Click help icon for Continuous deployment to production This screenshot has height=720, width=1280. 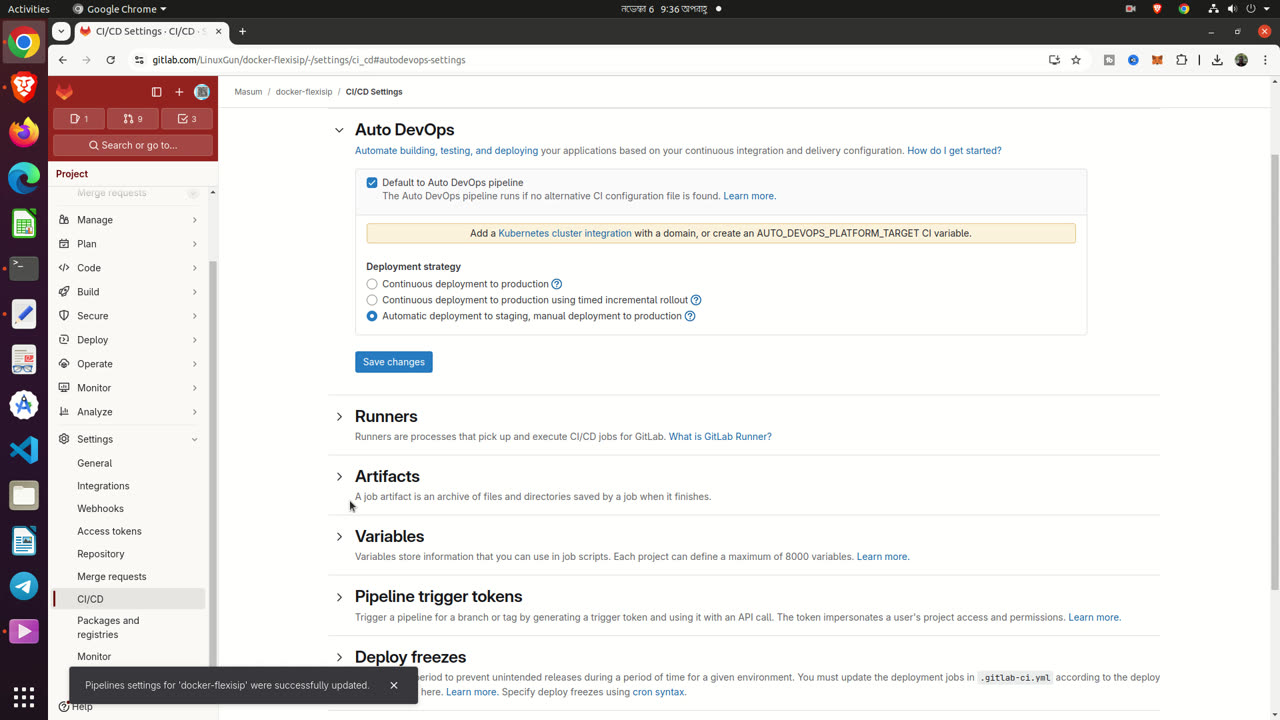[557, 284]
